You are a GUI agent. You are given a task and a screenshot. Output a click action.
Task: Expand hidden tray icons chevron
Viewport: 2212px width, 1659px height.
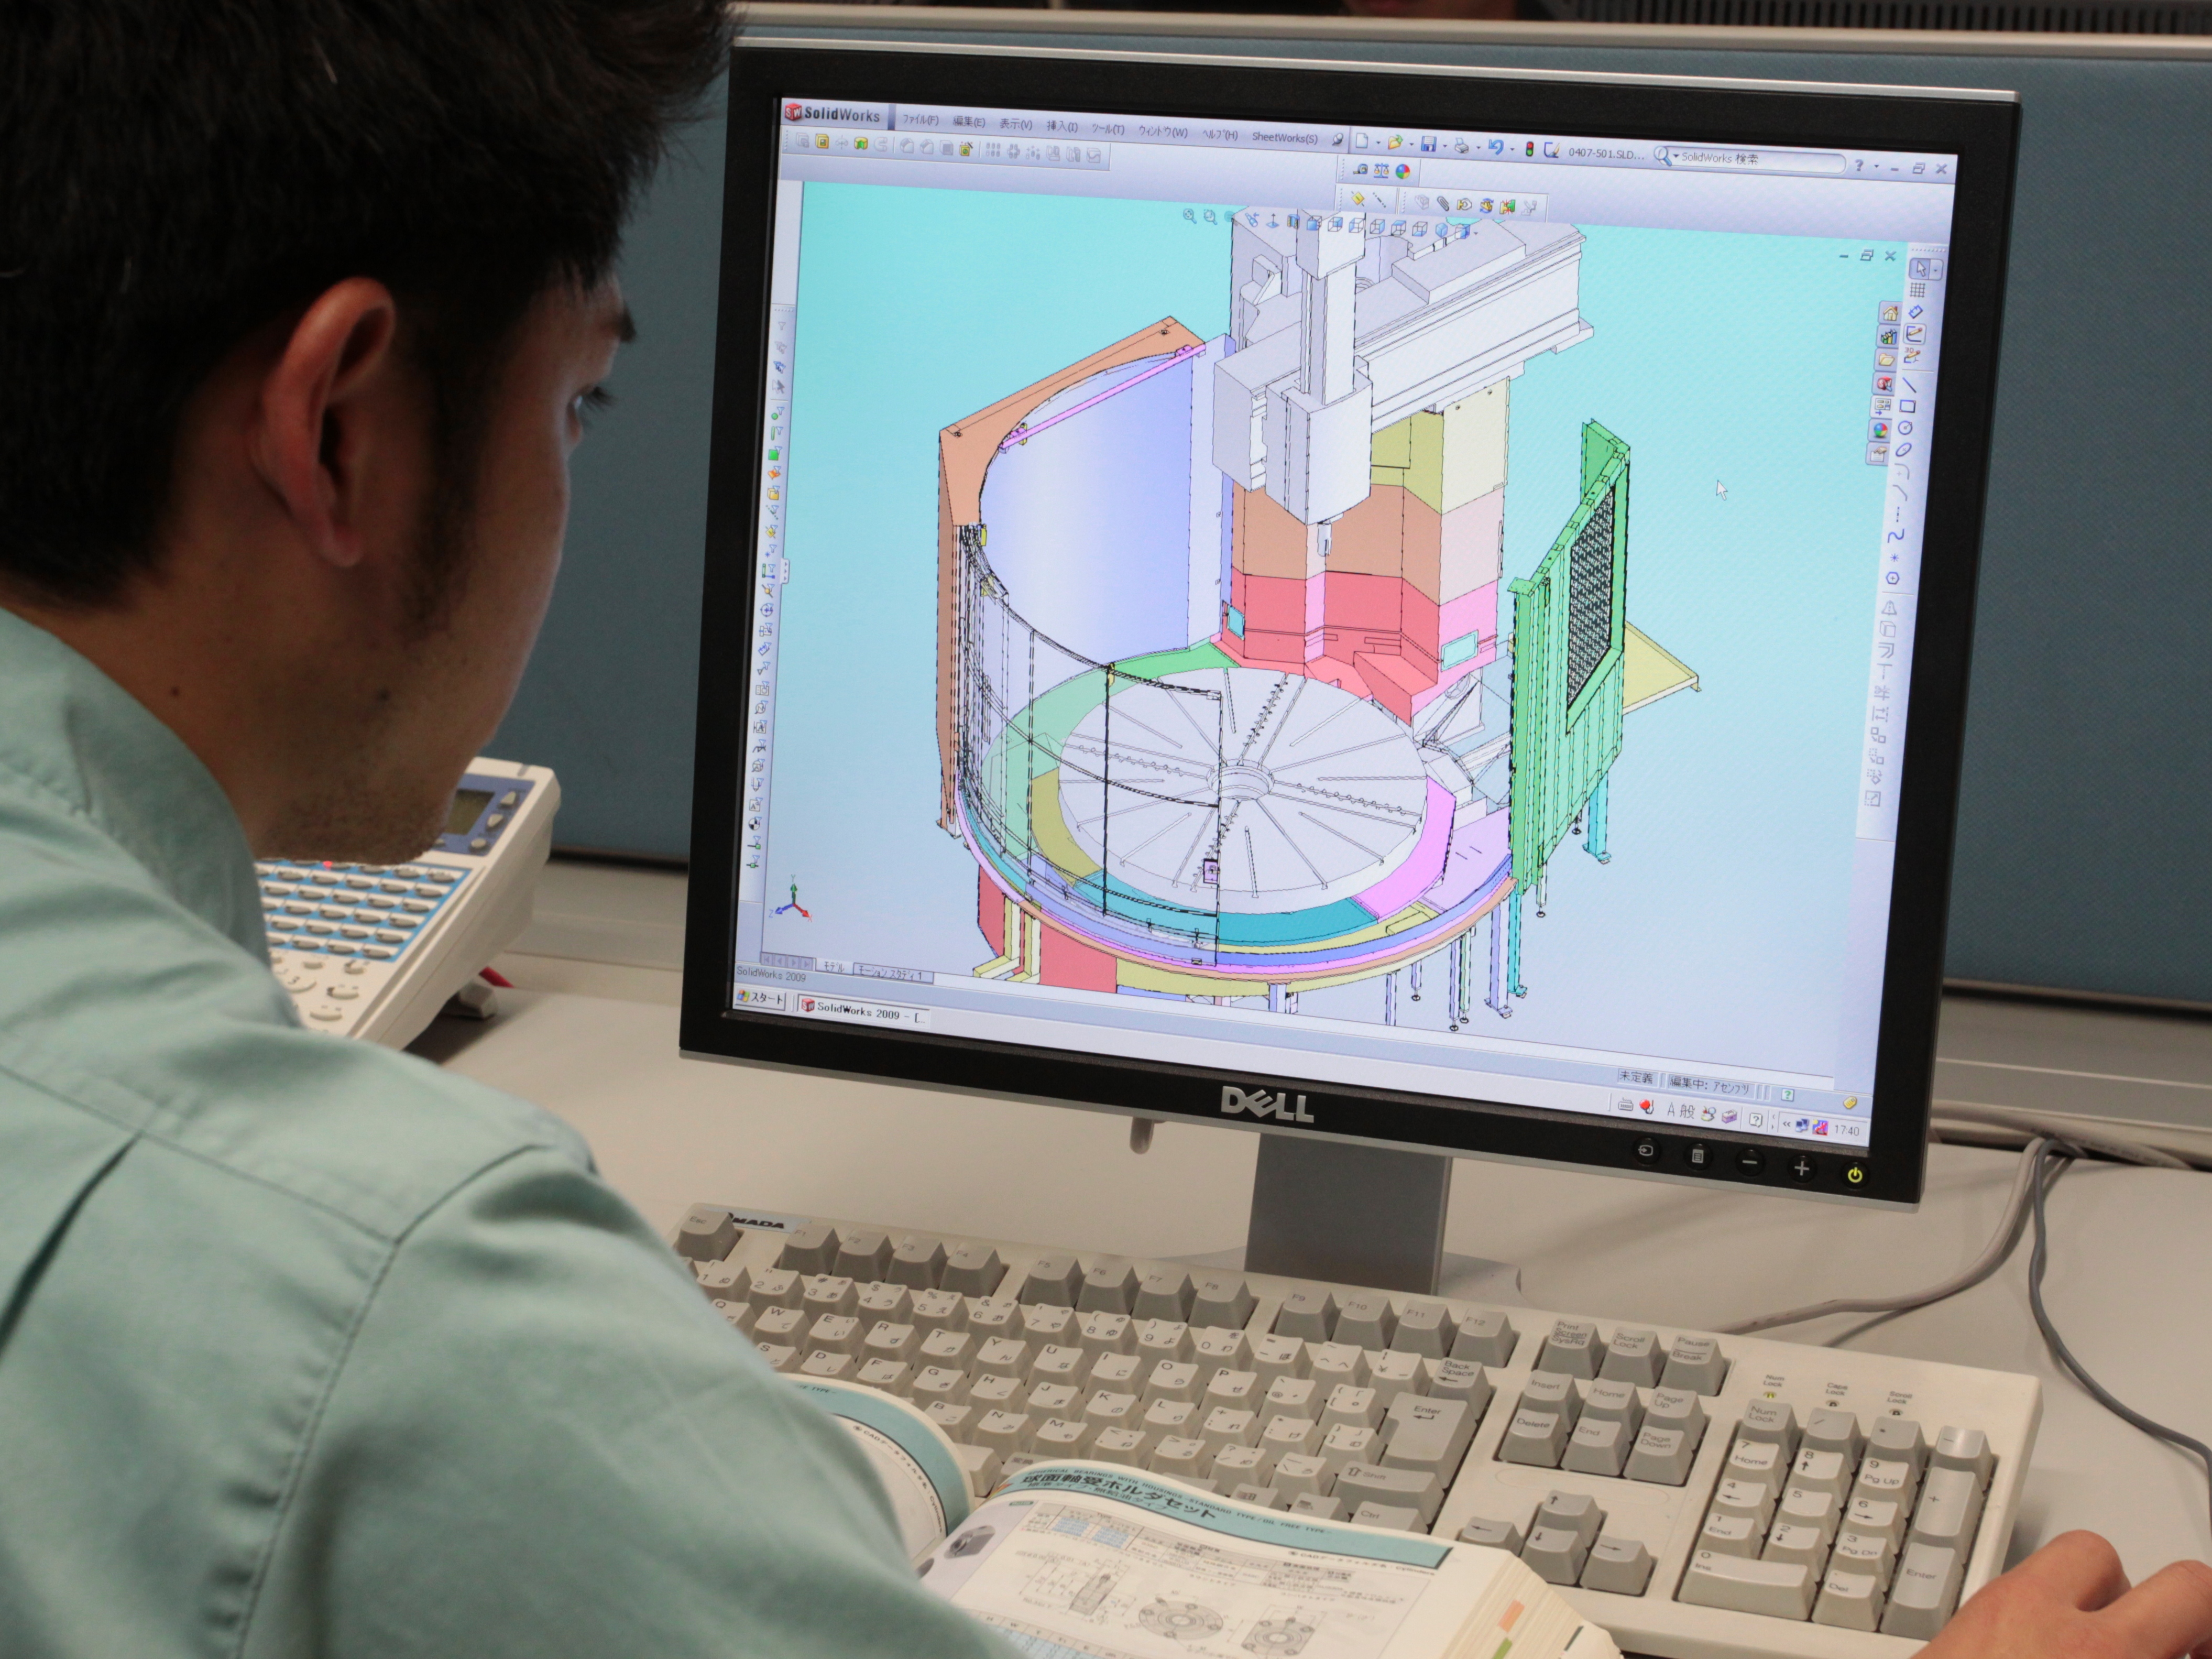[1787, 1125]
